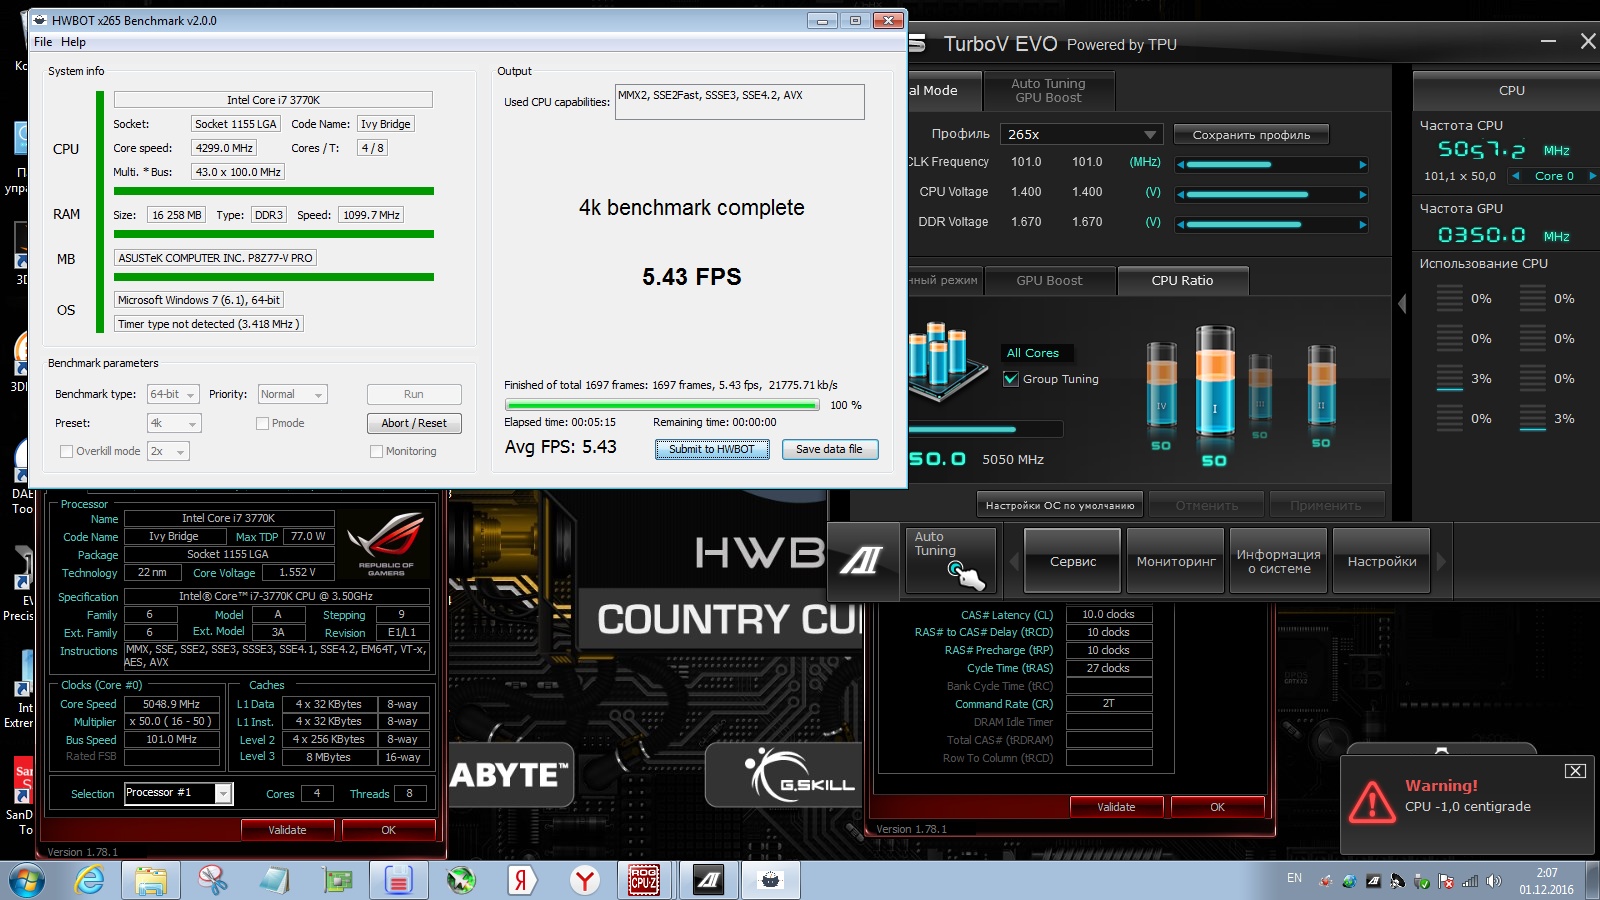Click DDR Voltage slider right arrow

(1362, 224)
